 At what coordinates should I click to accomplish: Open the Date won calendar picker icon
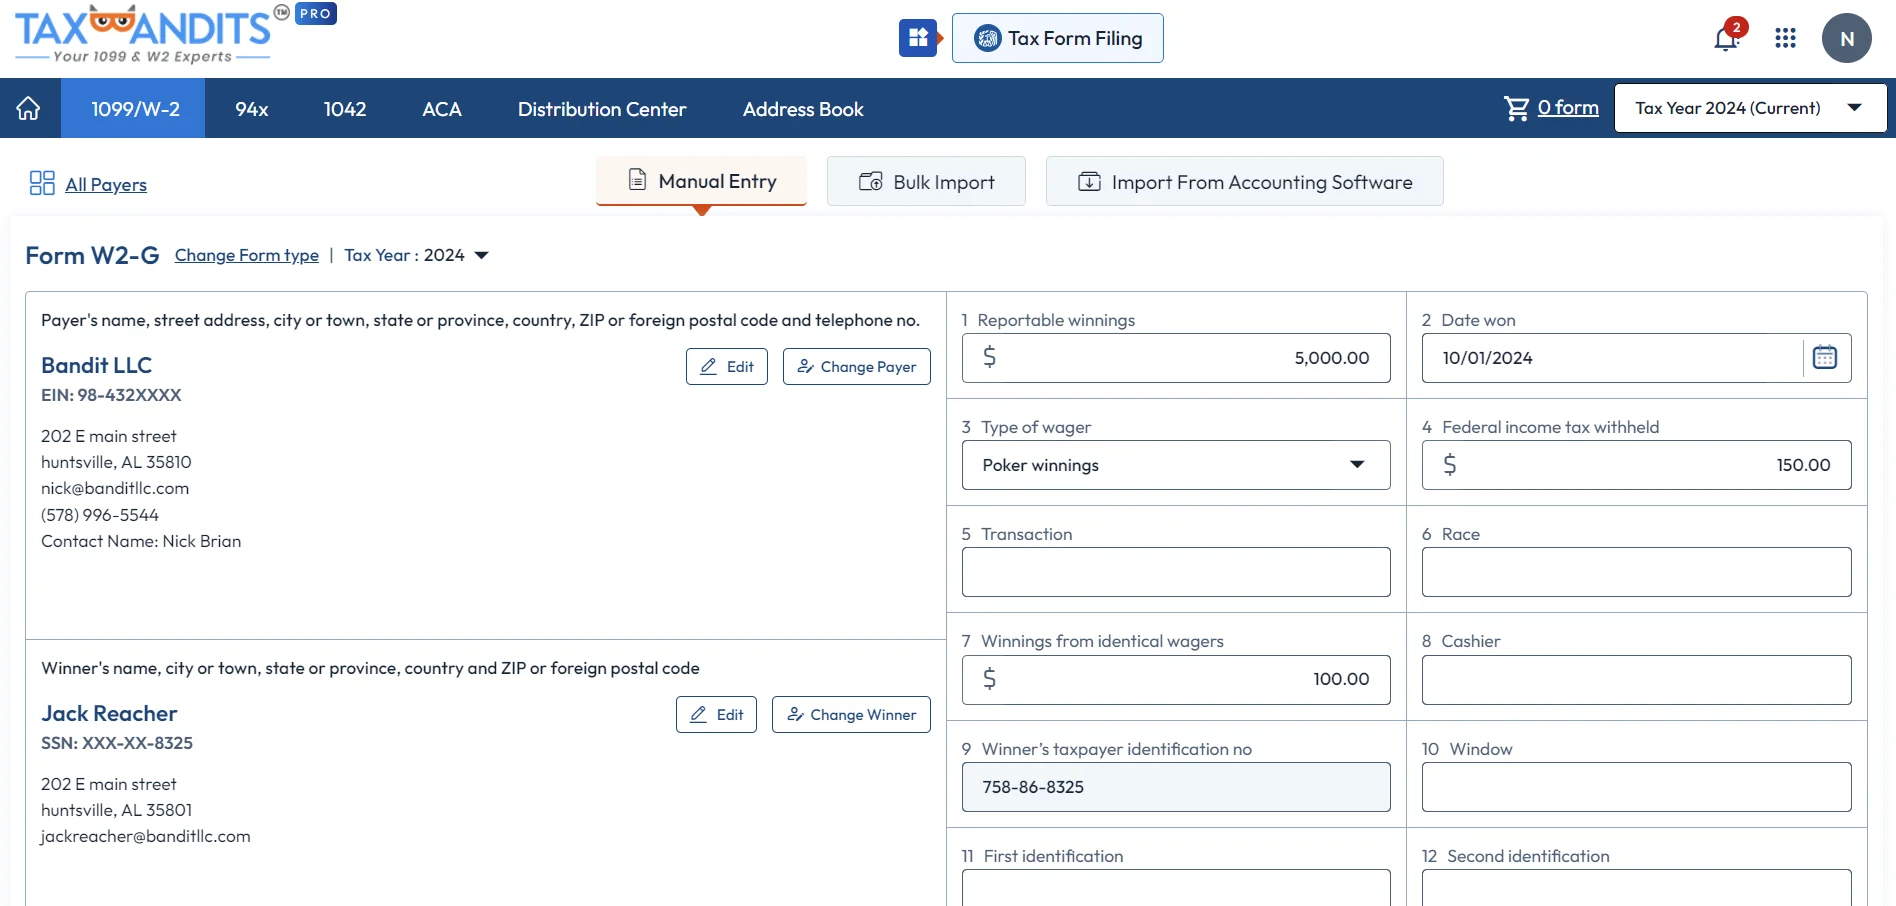[x=1825, y=357]
